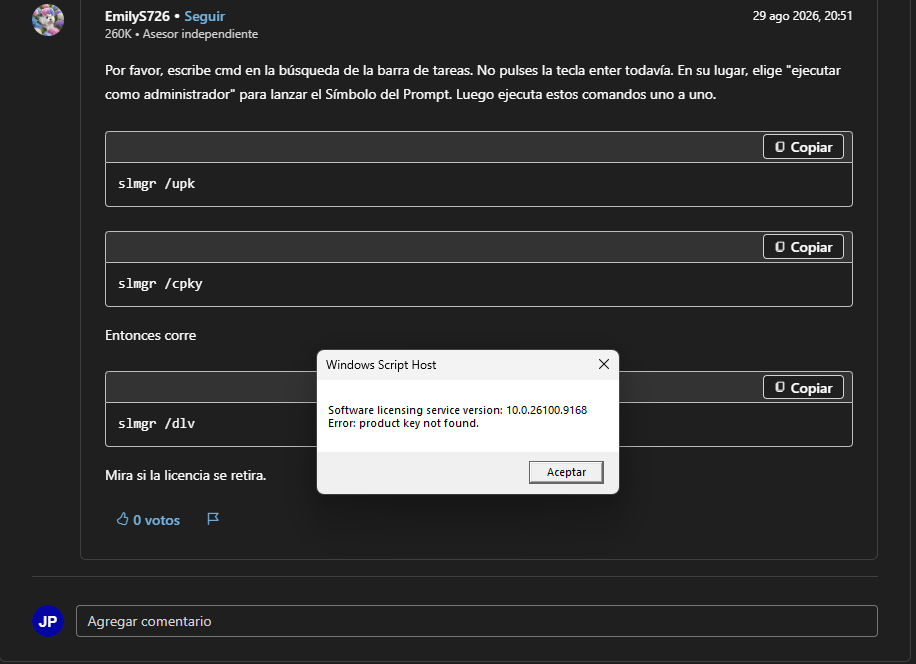Click copy icon in the third code block
This screenshot has width=916, height=664.
tap(779, 388)
